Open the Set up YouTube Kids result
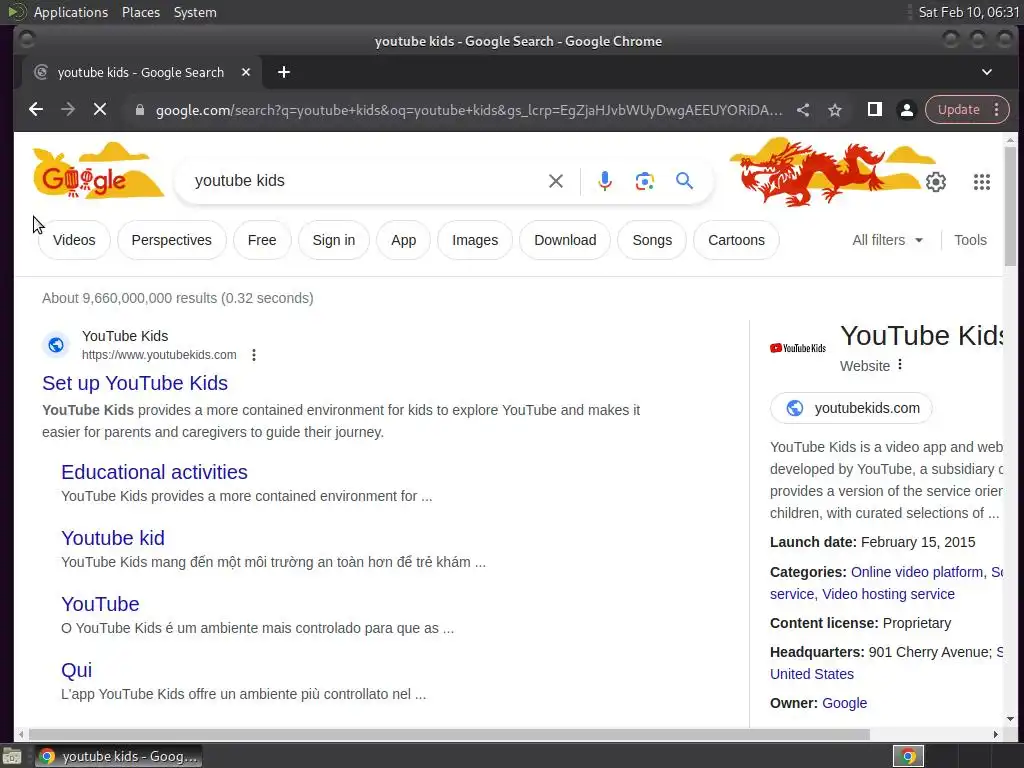 click(x=135, y=383)
